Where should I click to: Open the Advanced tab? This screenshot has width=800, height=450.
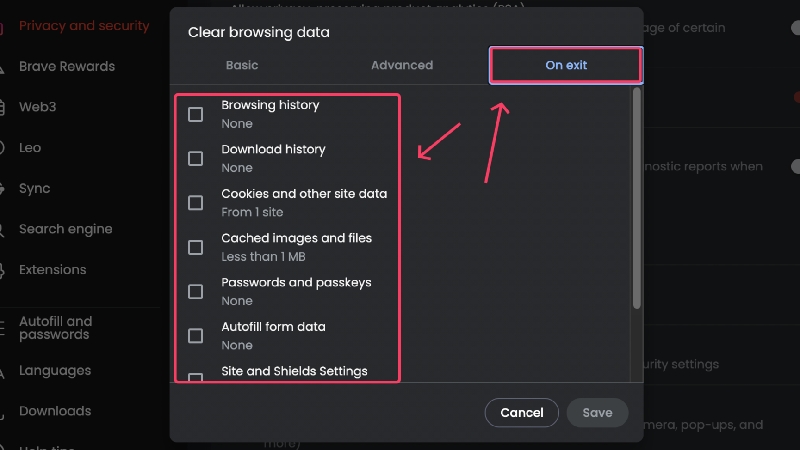coord(402,65)
